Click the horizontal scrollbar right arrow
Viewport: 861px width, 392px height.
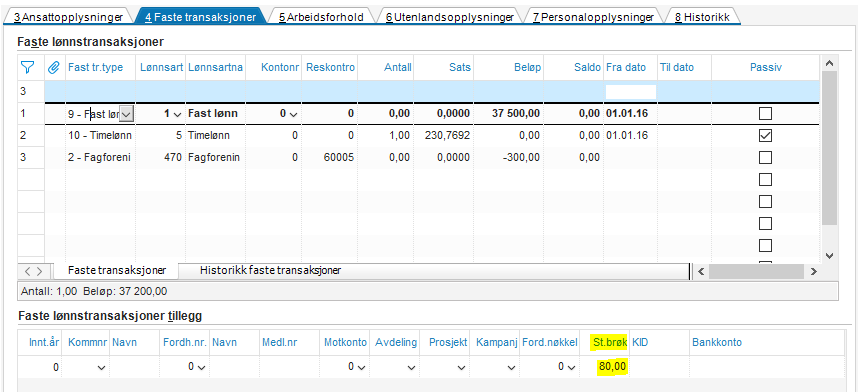click(814, 271)
